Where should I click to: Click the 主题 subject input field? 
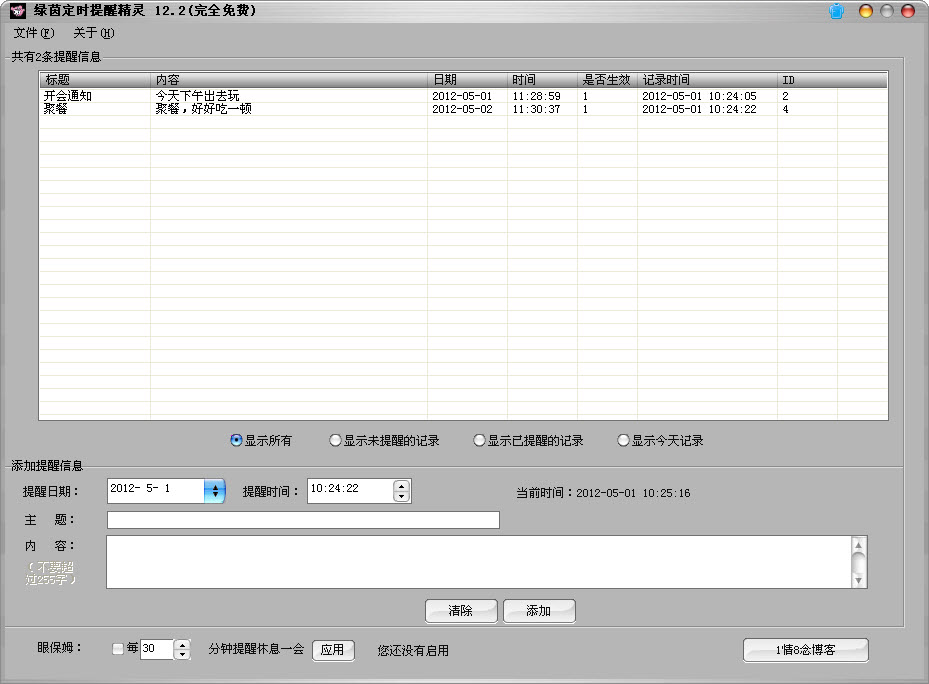click(x=302, y=520)
